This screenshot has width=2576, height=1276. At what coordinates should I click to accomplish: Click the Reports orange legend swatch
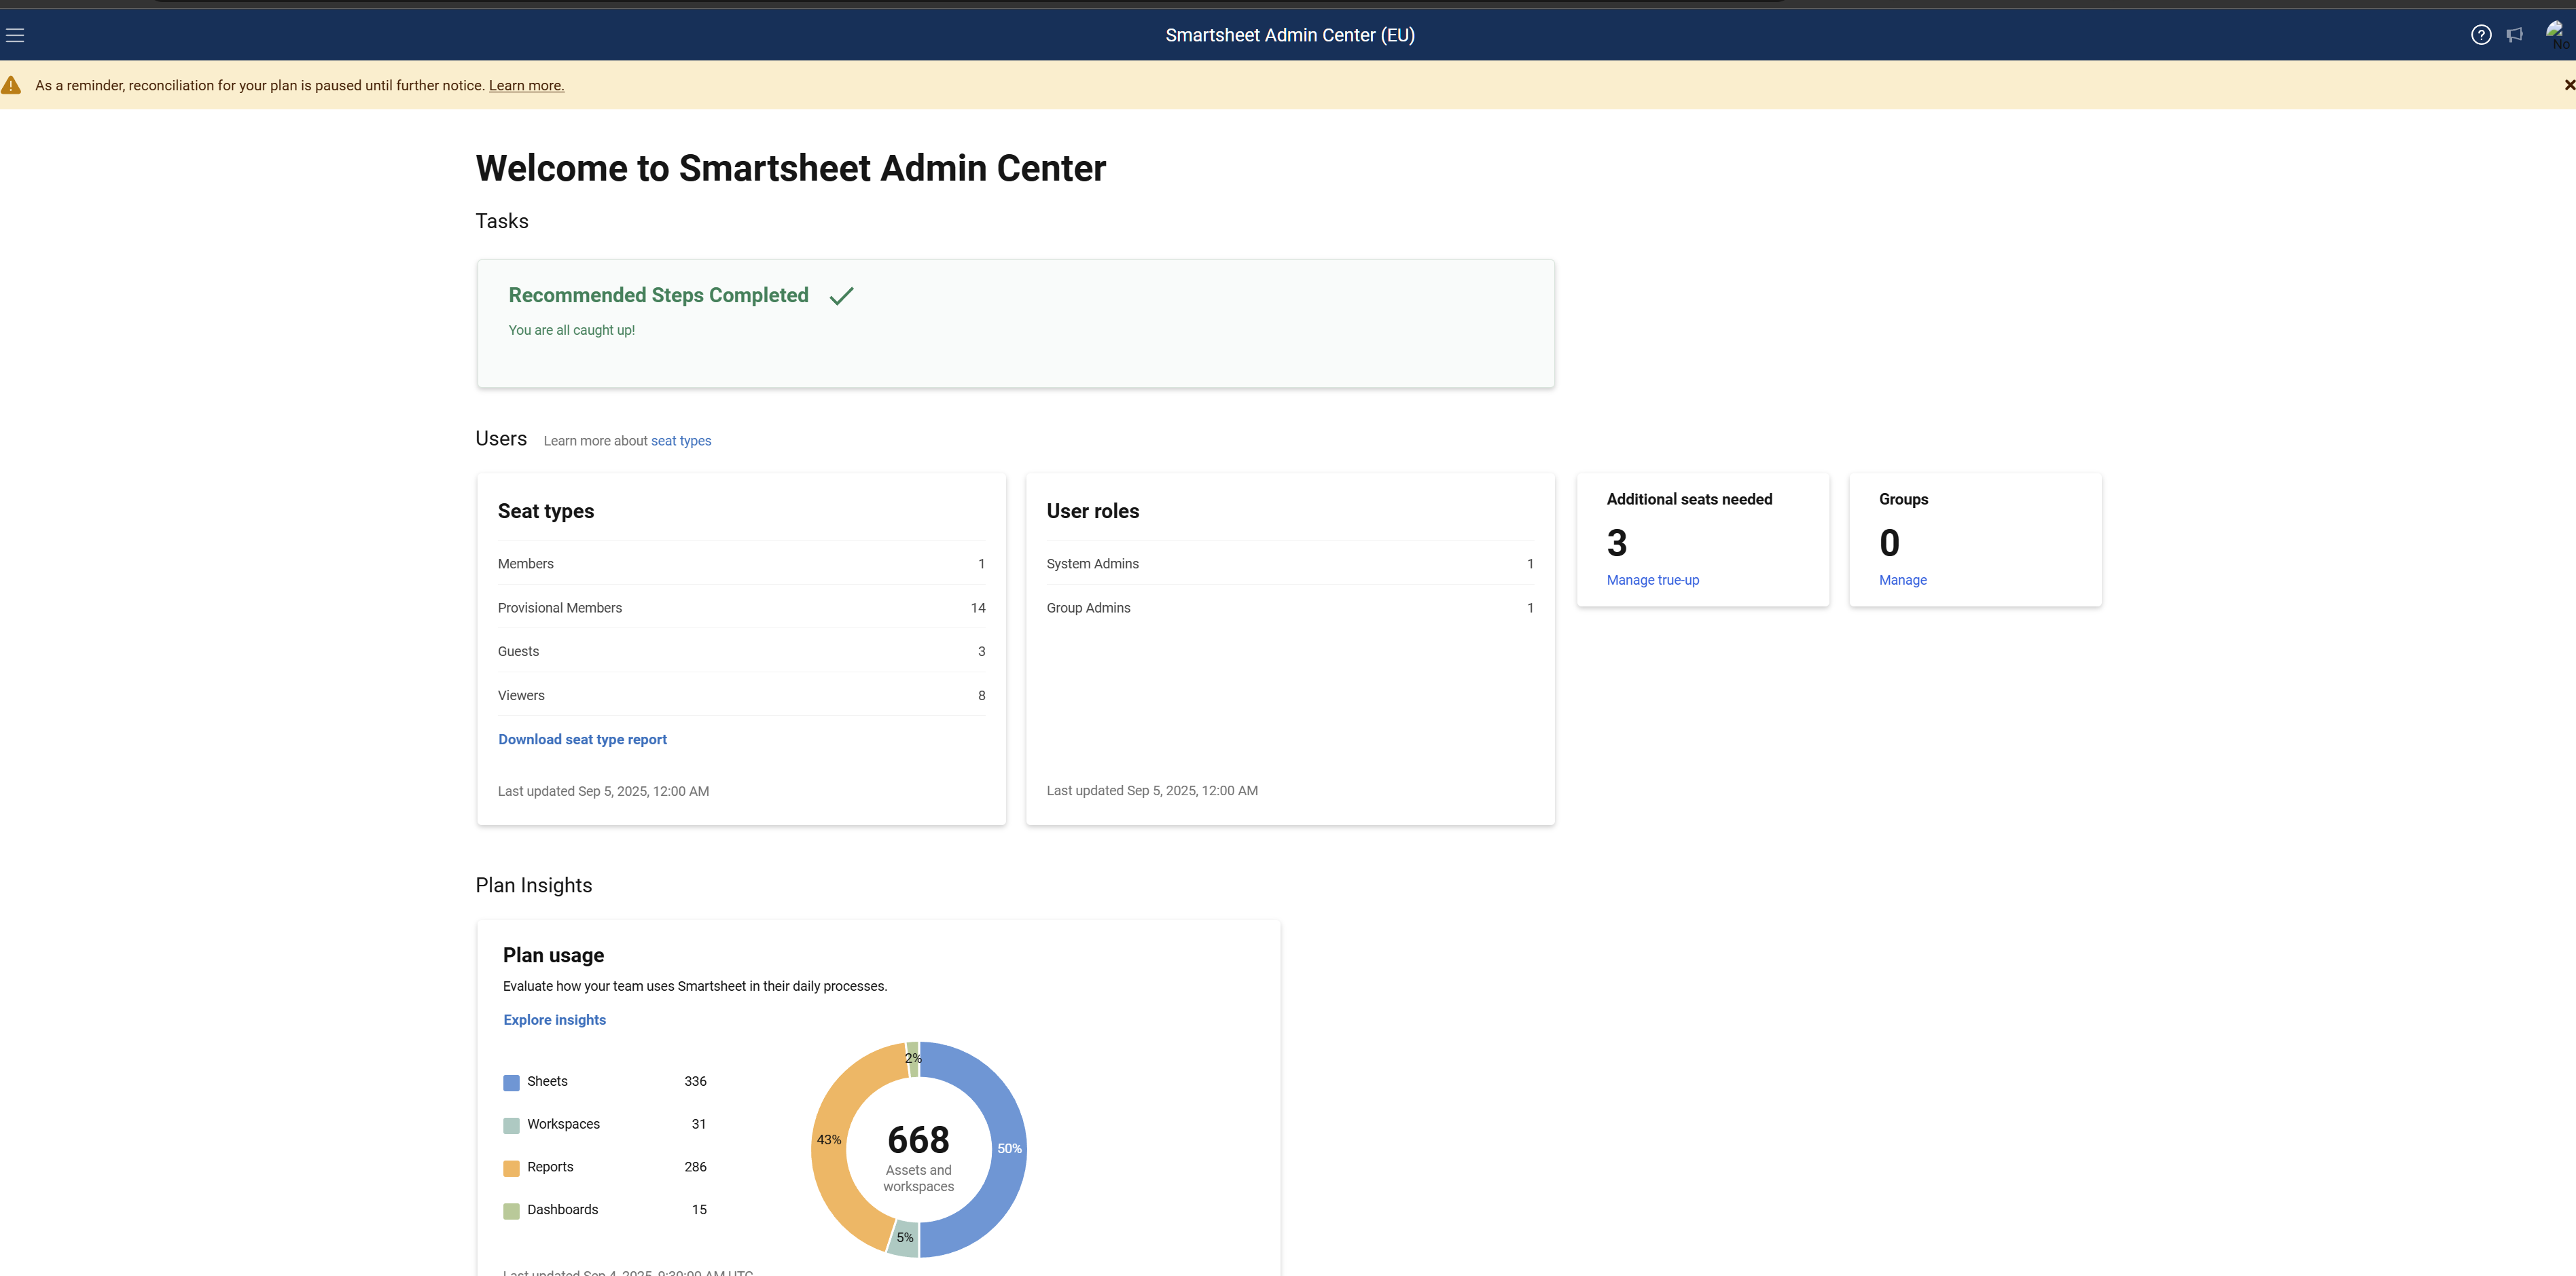point(511,1168)
